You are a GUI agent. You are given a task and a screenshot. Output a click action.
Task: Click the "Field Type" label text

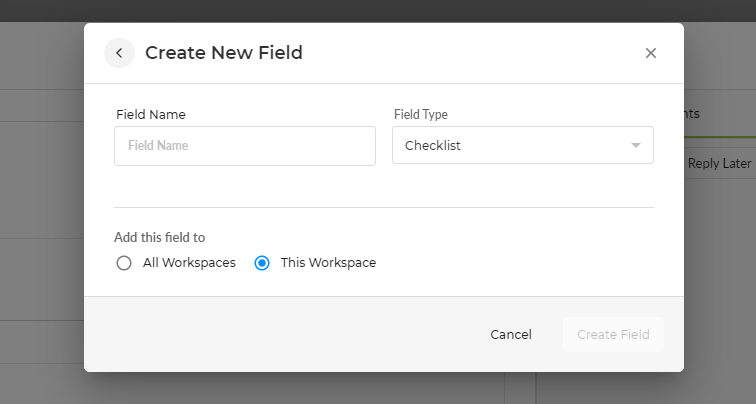[x=420, y=115]
